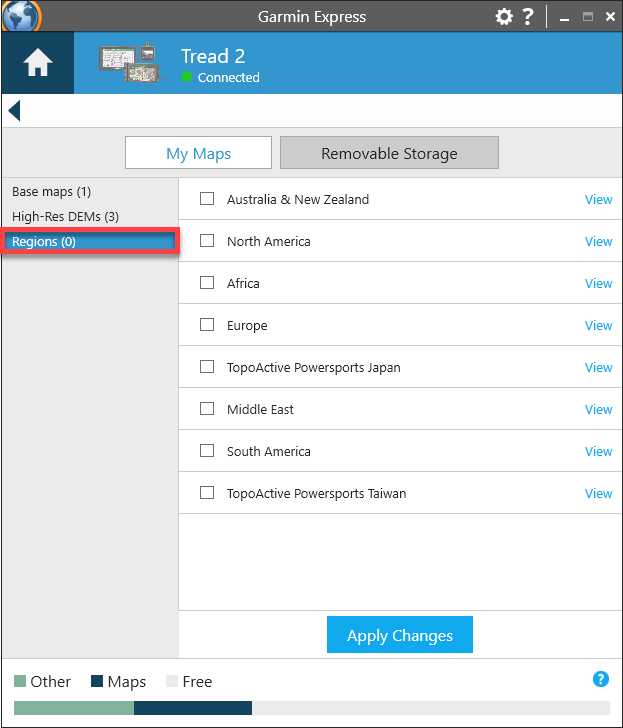Viewport: 623px width, 728px height.
Task: Open help question mark in title bar
Action: click(x=528, y=17)
